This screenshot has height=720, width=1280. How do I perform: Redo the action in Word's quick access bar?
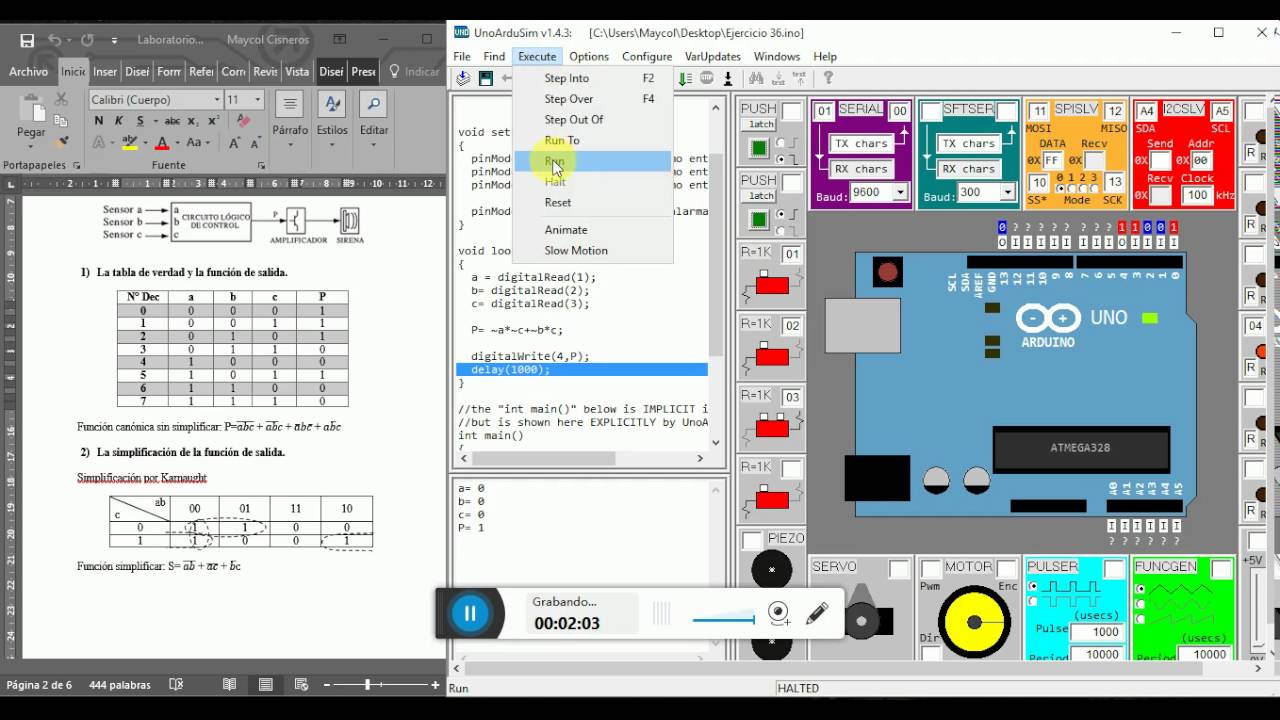coord(87,40)
